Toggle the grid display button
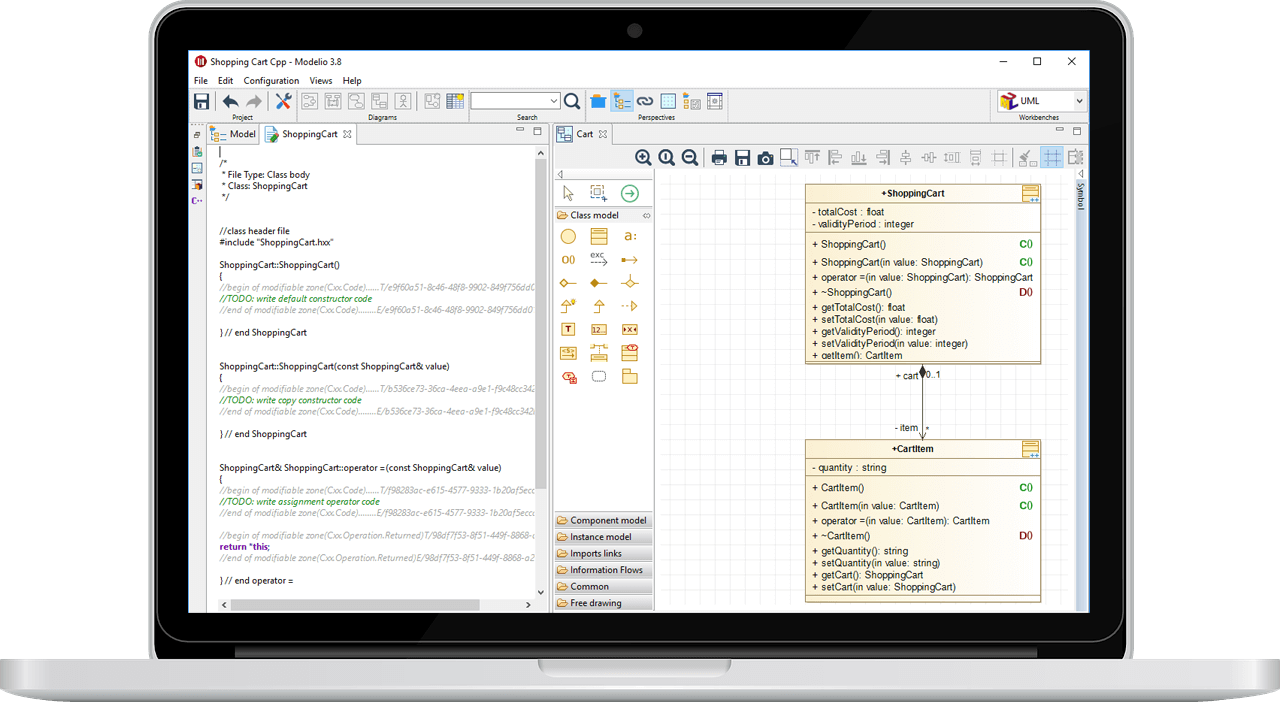The width and height of the screenshot is (1280, 702). [x=1052, y=157]
